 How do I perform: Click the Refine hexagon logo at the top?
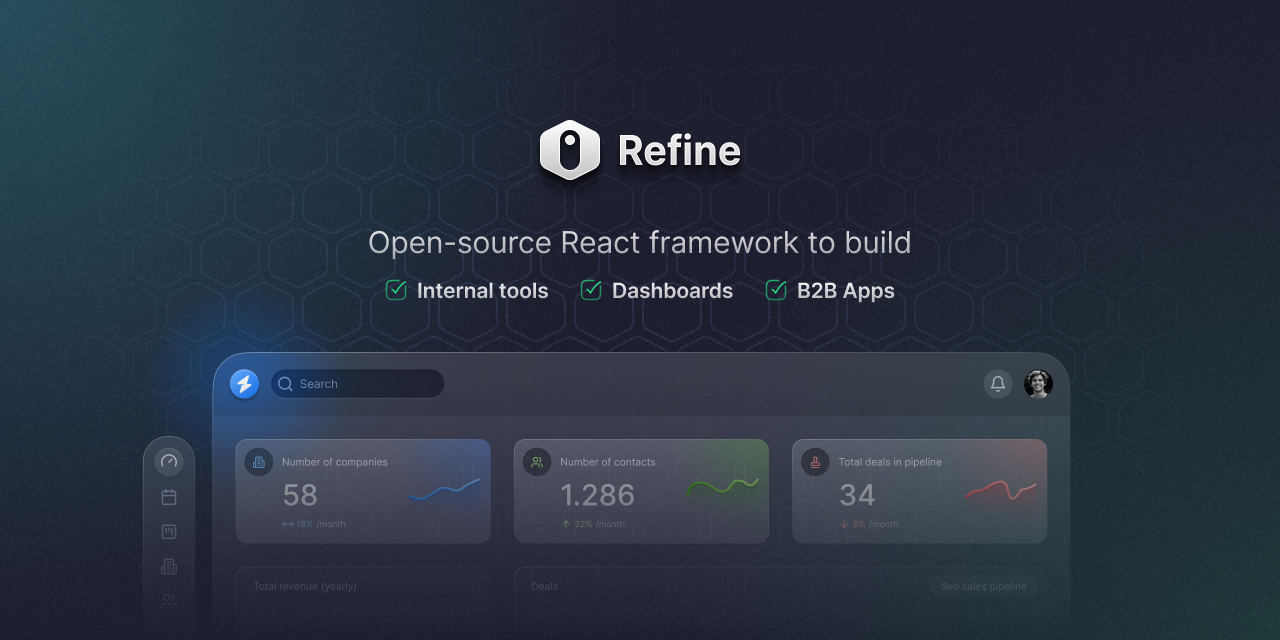pos(570,151)
